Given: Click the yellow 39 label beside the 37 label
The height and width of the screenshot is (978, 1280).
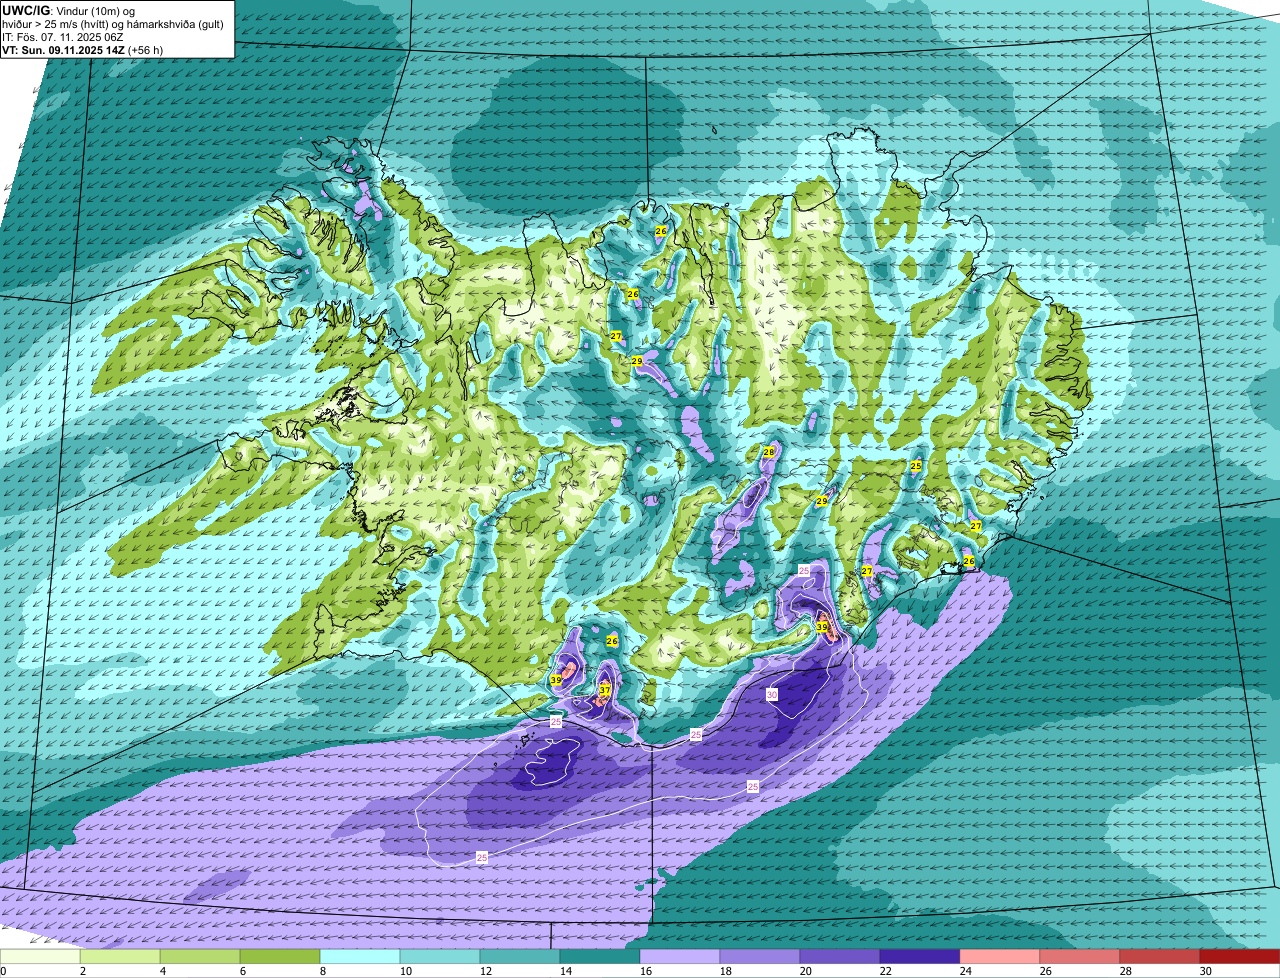Looking at the screenshot, I should 556,680.
